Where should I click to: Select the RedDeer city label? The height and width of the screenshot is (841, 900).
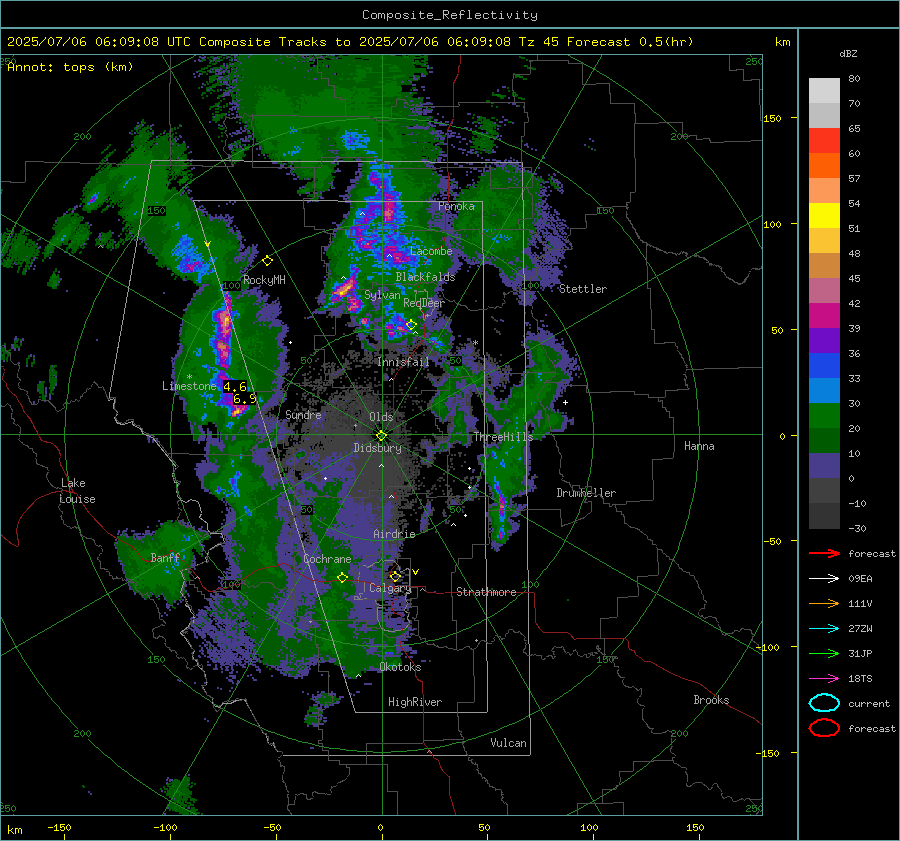(x=424, y=303)
